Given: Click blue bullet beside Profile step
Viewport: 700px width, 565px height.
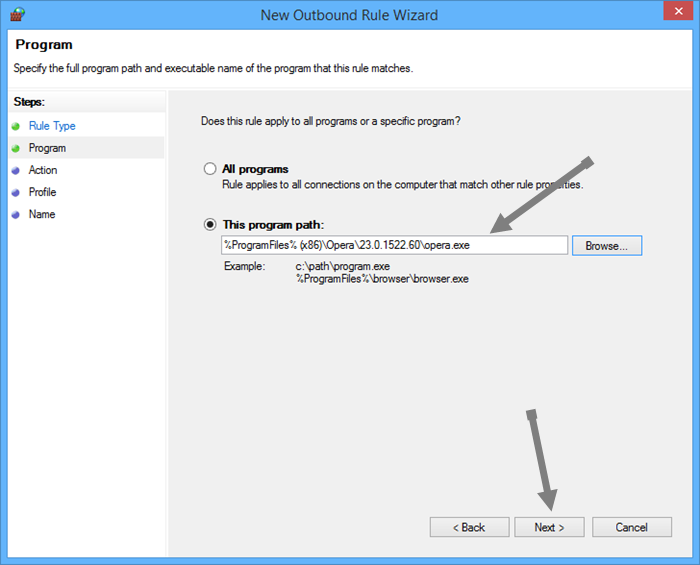Looking at the screenshot, I should pyautogui.click(x=16, y=192).
